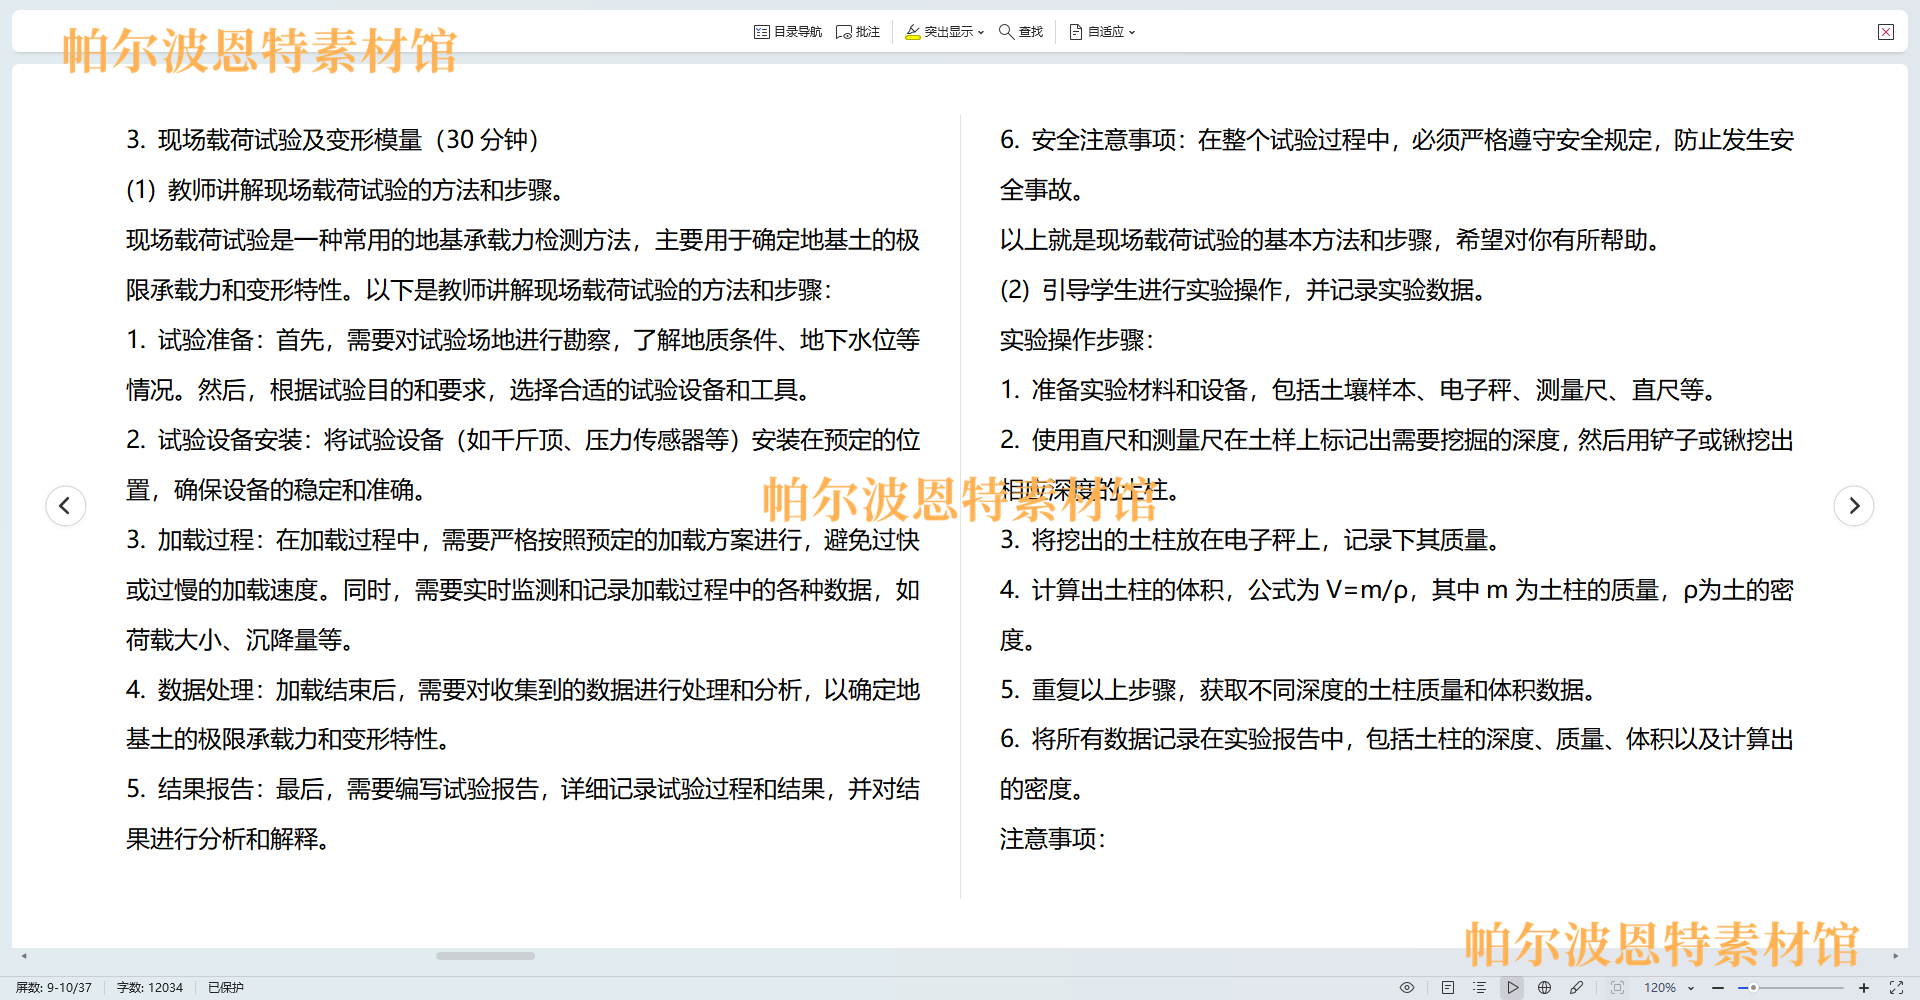Click the writing mode pen icon
This screenshot has height=1000, width=1920.
1577,987
